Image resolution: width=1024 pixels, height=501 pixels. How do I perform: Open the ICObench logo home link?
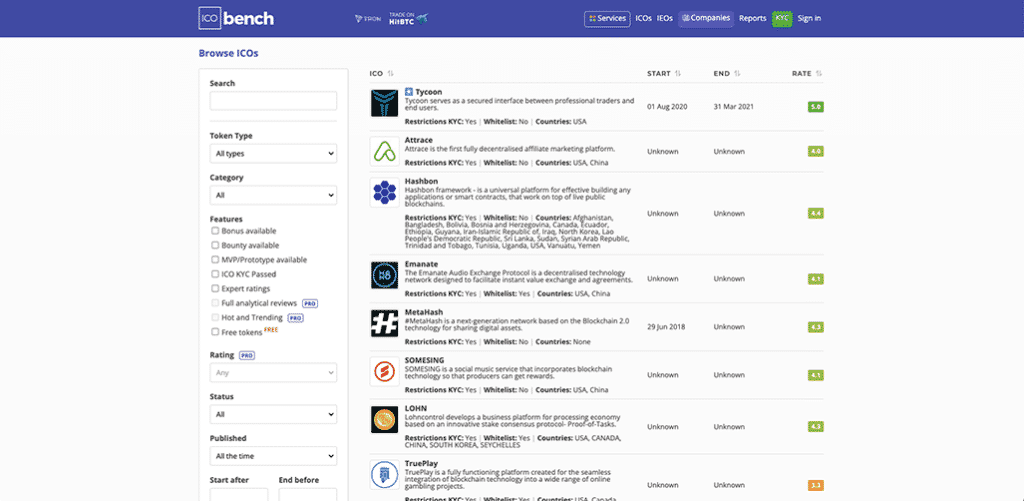(236, 18)
